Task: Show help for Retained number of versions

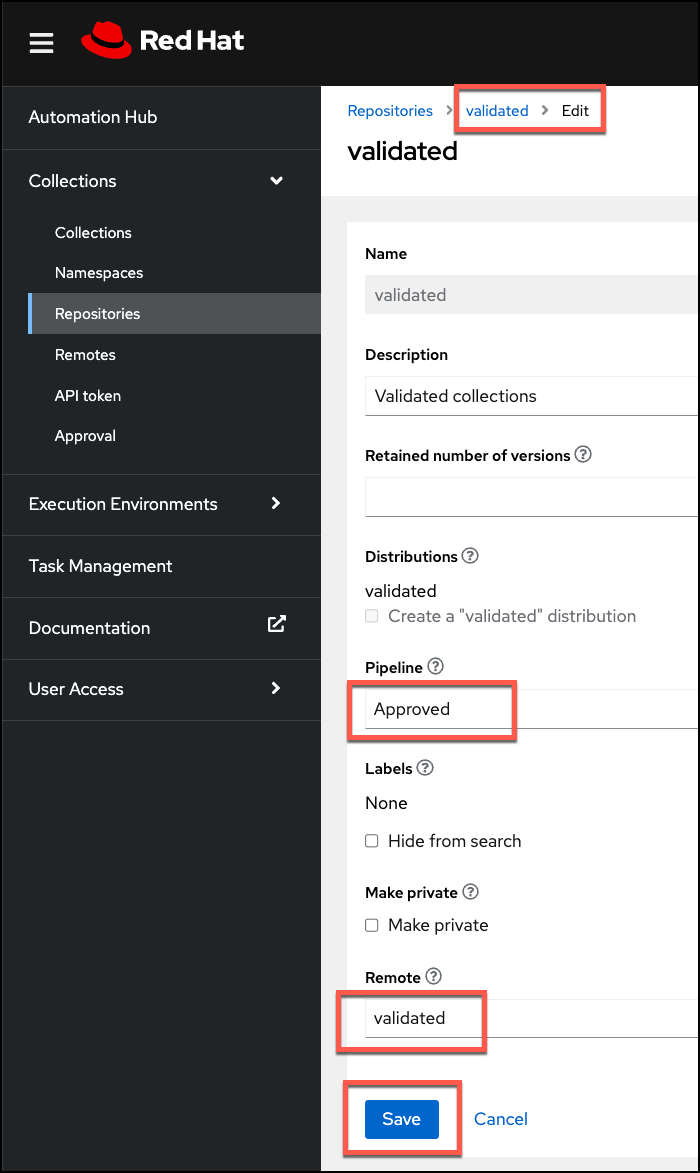Action: coord(583,455)
